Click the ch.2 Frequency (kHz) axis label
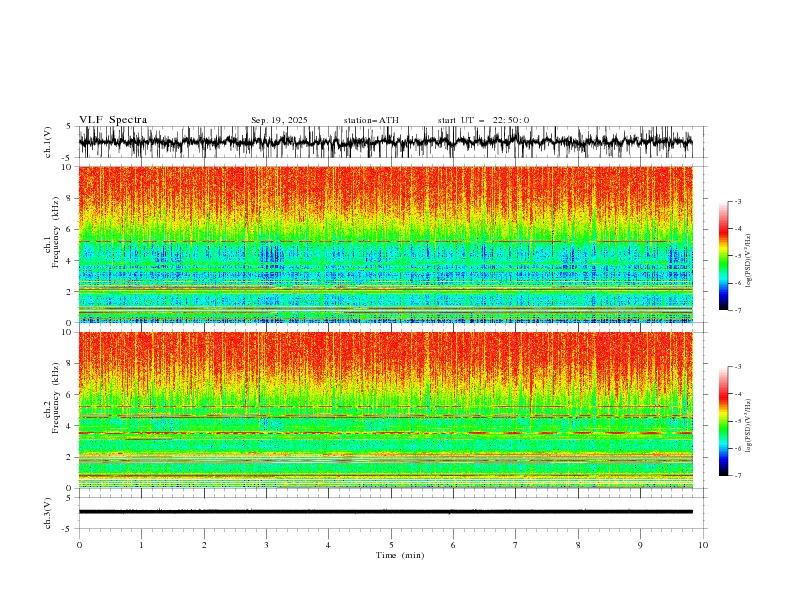Viewport: 792px width, 612px height. pyautogui.click(x=52, y=398)
